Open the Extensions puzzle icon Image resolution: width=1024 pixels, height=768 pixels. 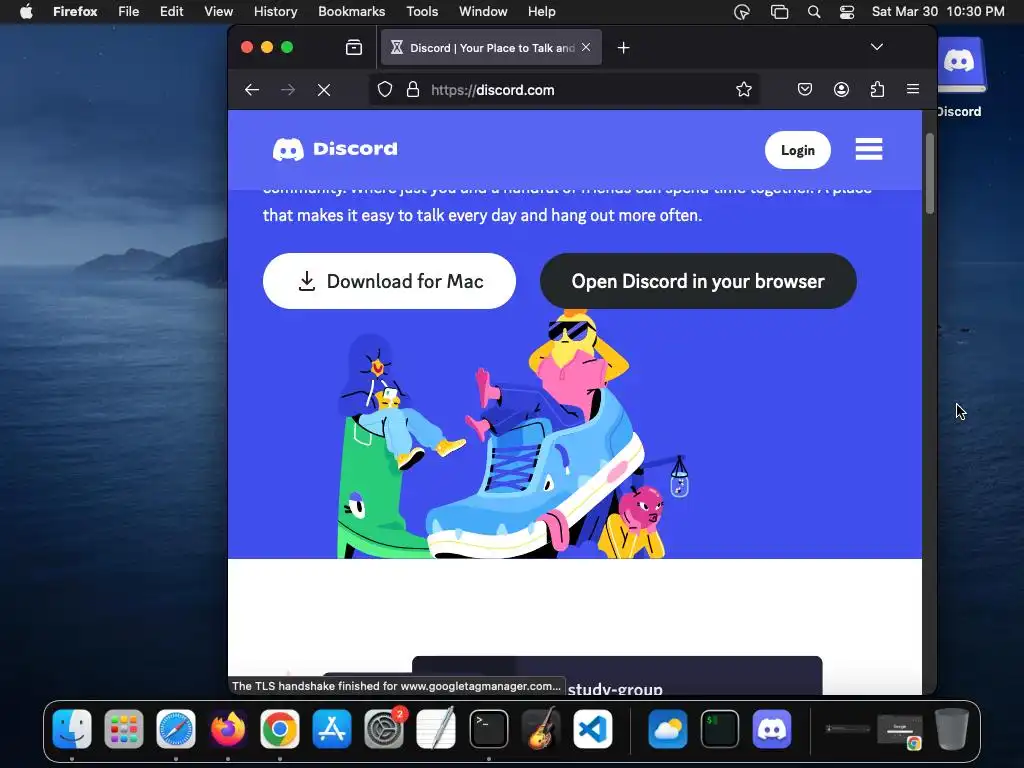click(x=877, y=89)
